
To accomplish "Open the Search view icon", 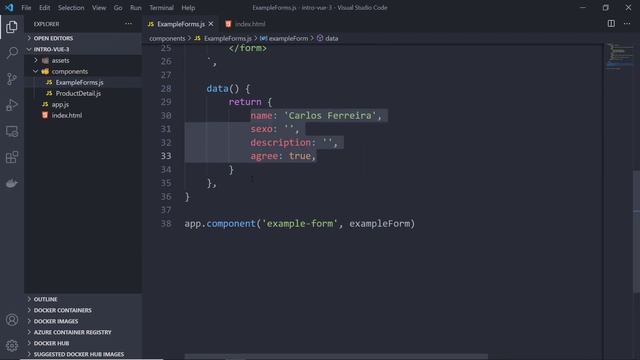I will pyautogui.click(x=12, y=53).
